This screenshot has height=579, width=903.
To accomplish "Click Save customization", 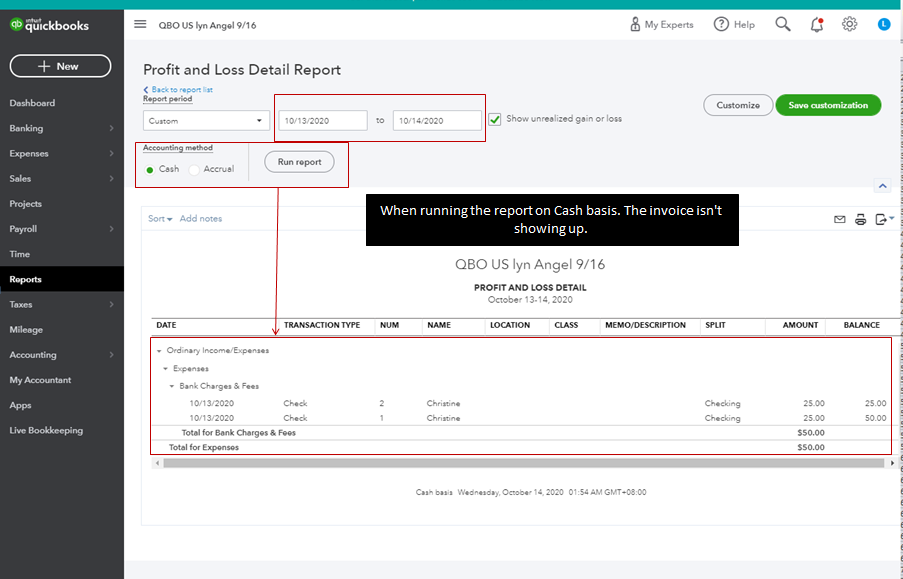I will (x=828, y=105).
